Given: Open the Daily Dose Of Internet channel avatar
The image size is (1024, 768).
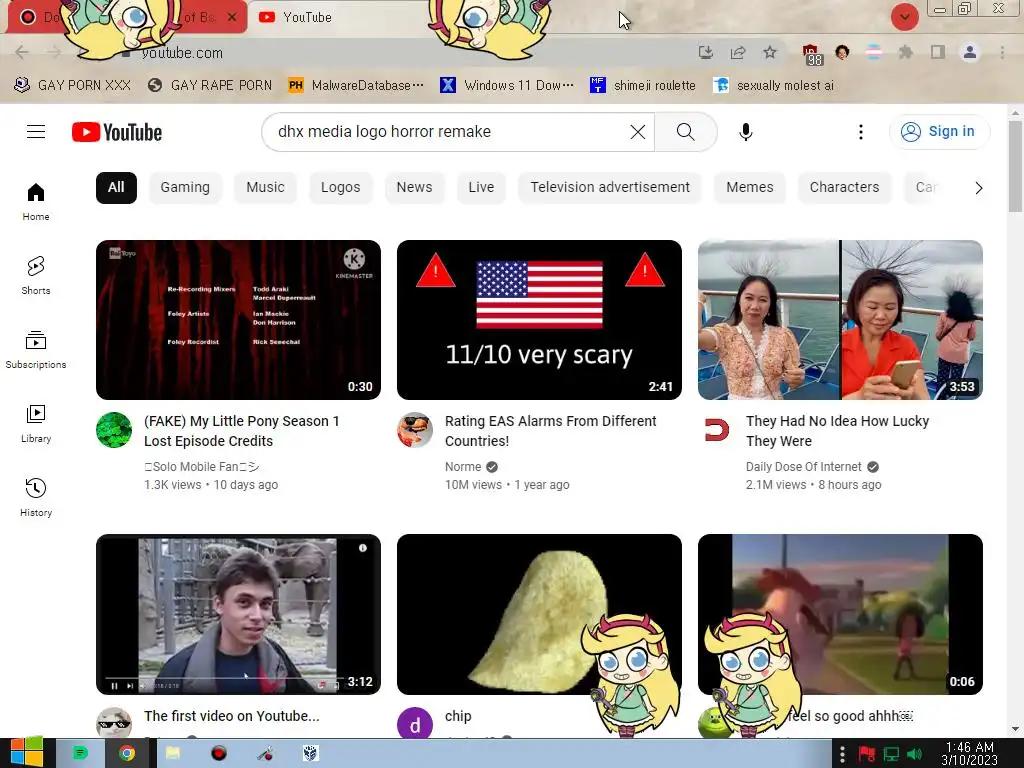Looking at the screenshot, I should 716,430.
